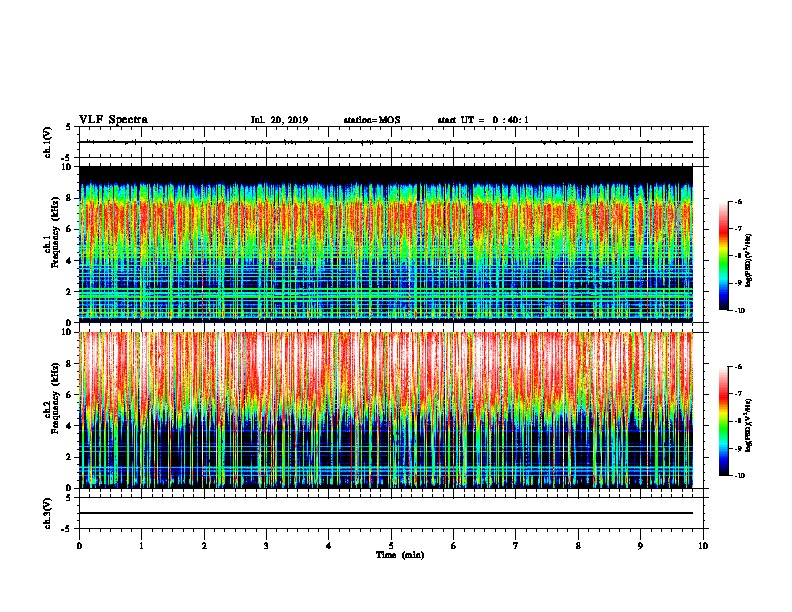Click the ch.2 spectrogram color scale bar

pyautogui.click(x=724, y=421)
